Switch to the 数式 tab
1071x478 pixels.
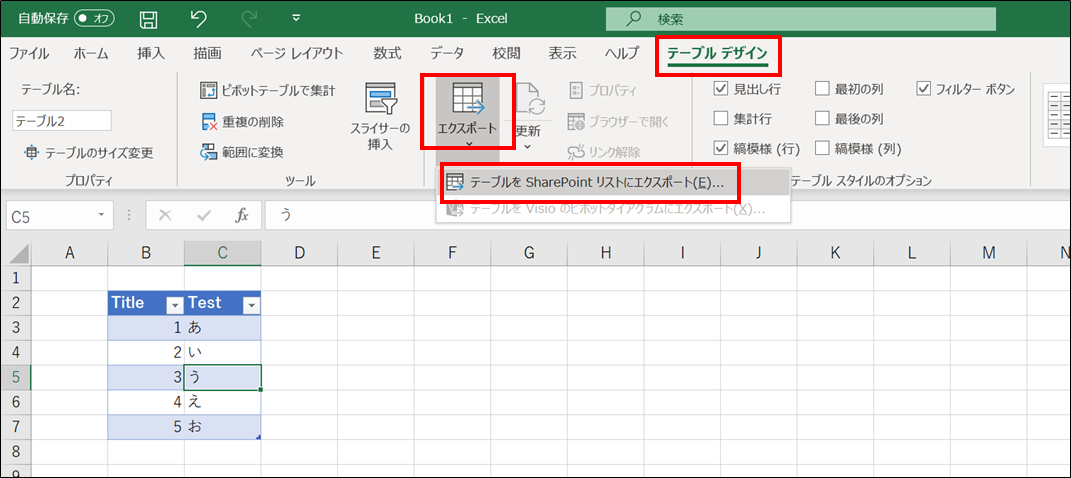pos(387,53)
